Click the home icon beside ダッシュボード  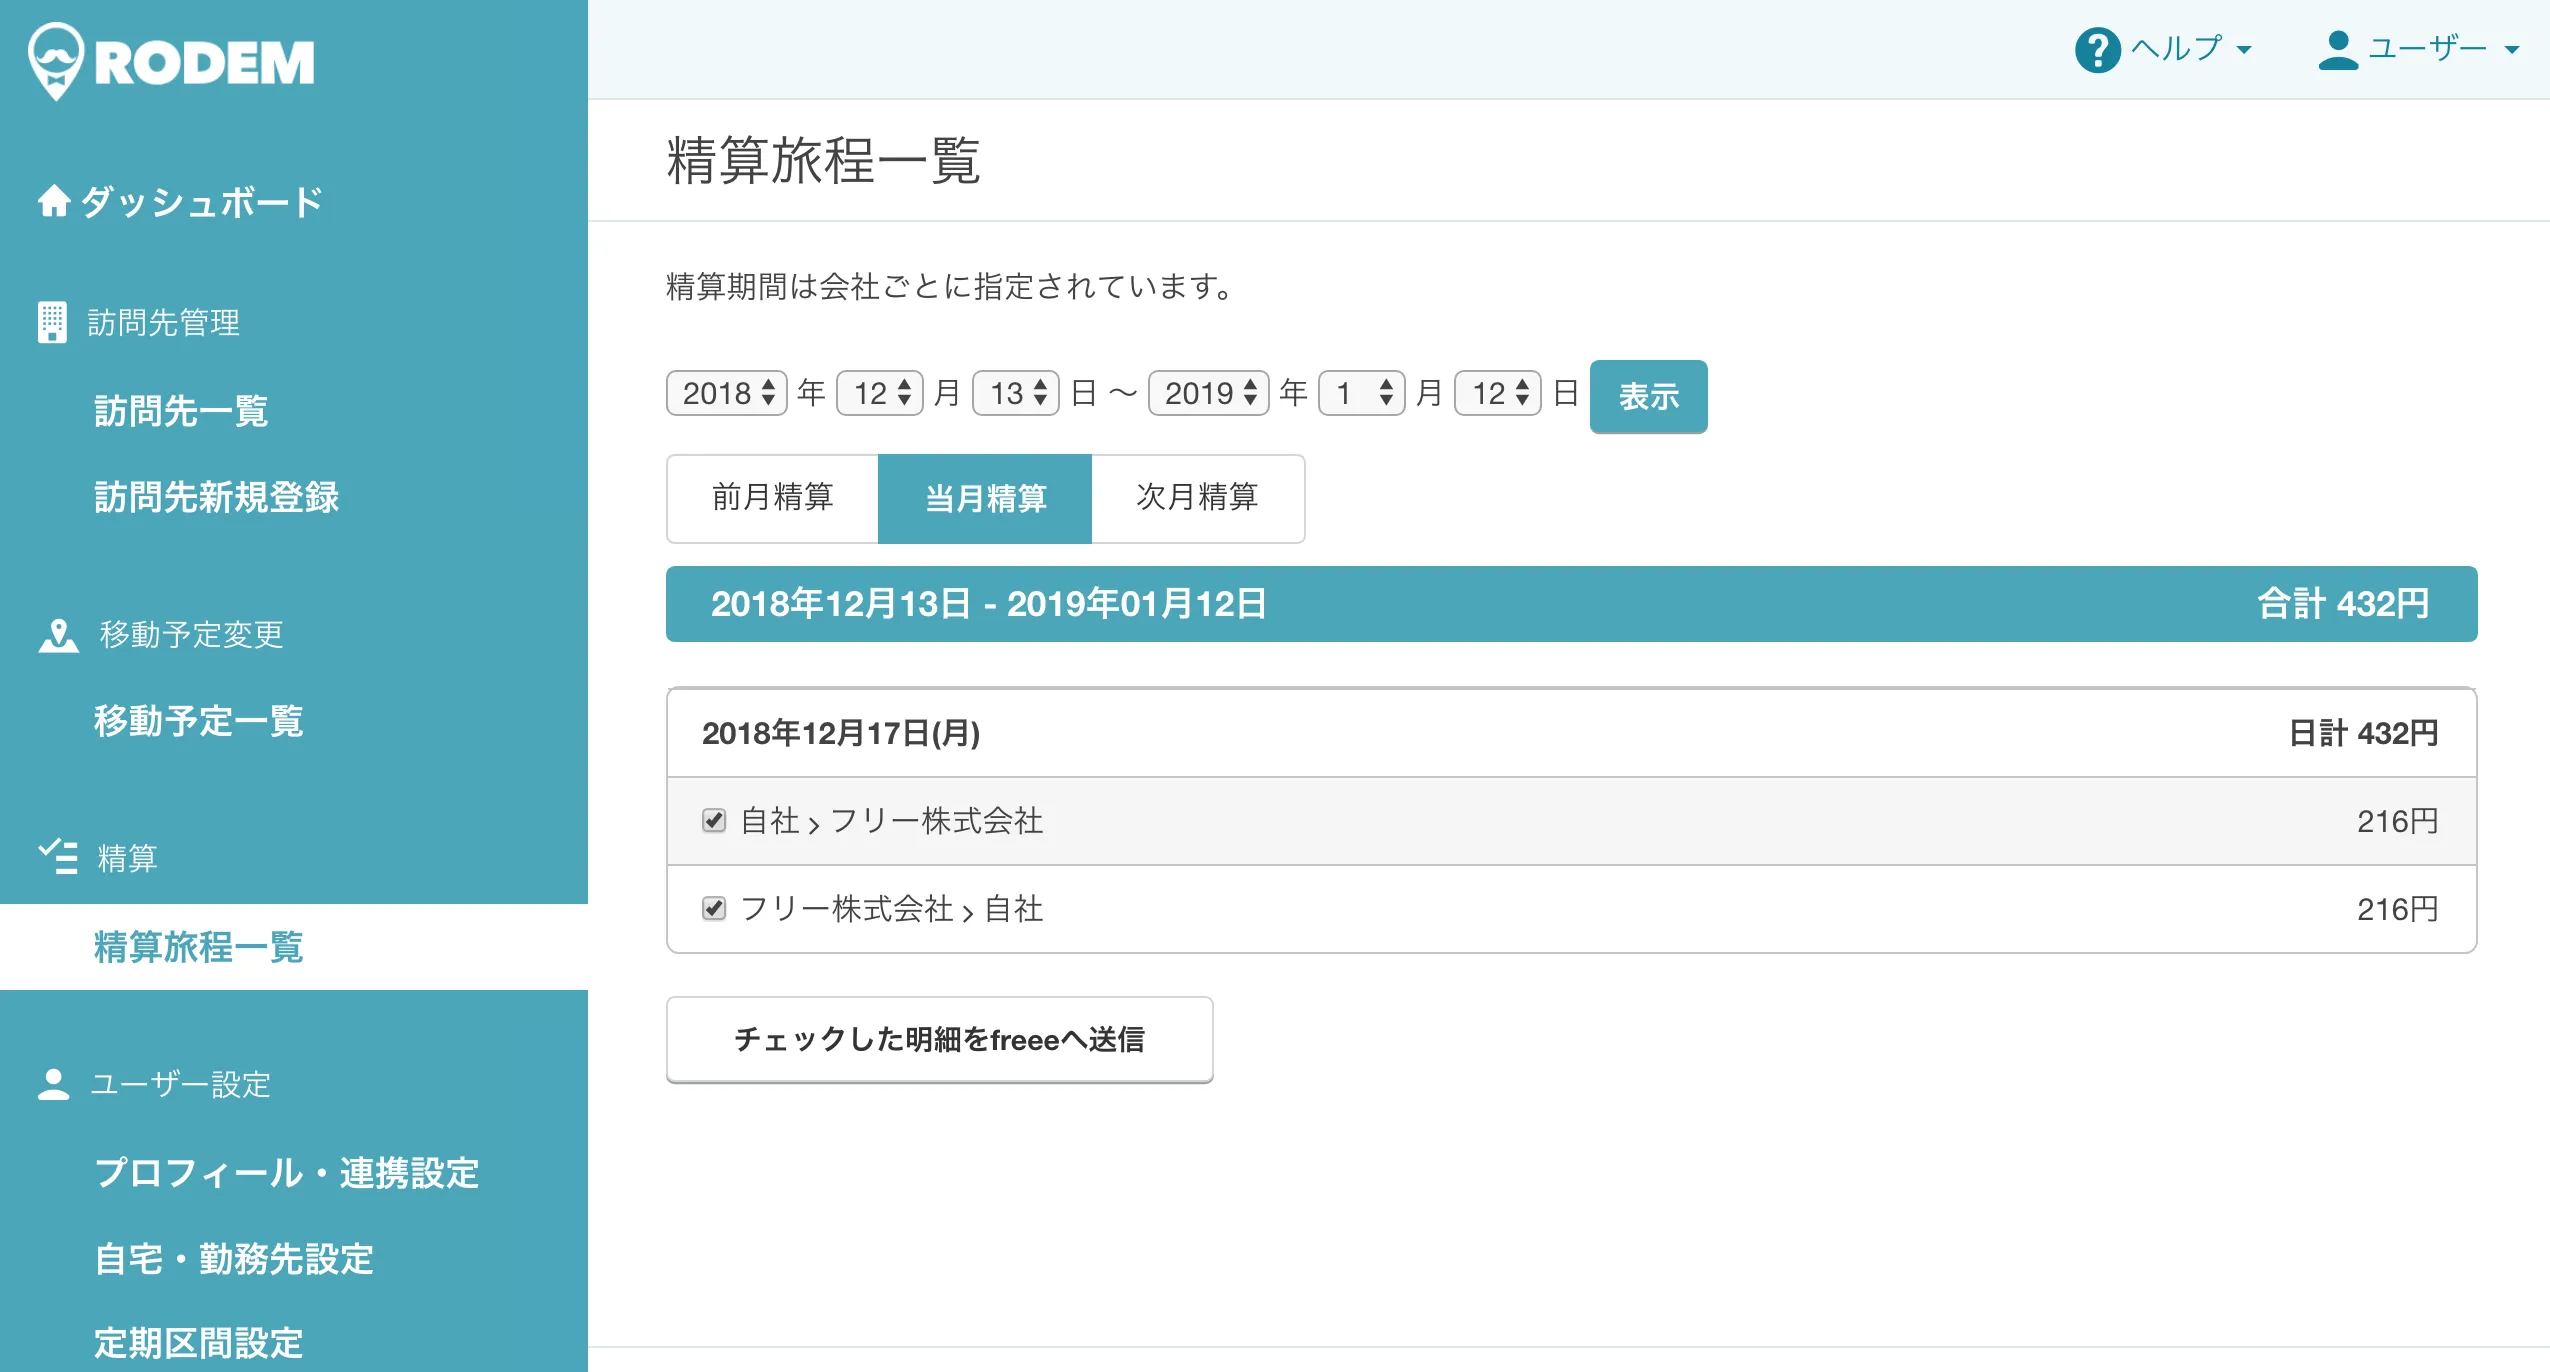[x=54, y=201]
